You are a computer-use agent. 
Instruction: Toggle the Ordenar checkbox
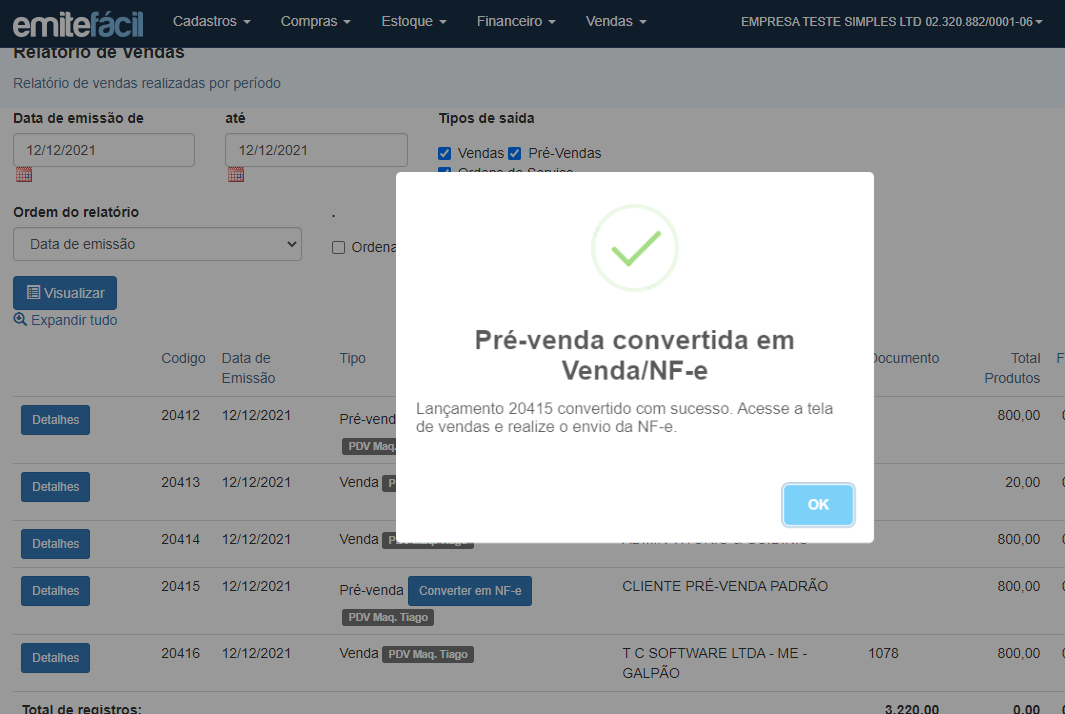(338, 247)
